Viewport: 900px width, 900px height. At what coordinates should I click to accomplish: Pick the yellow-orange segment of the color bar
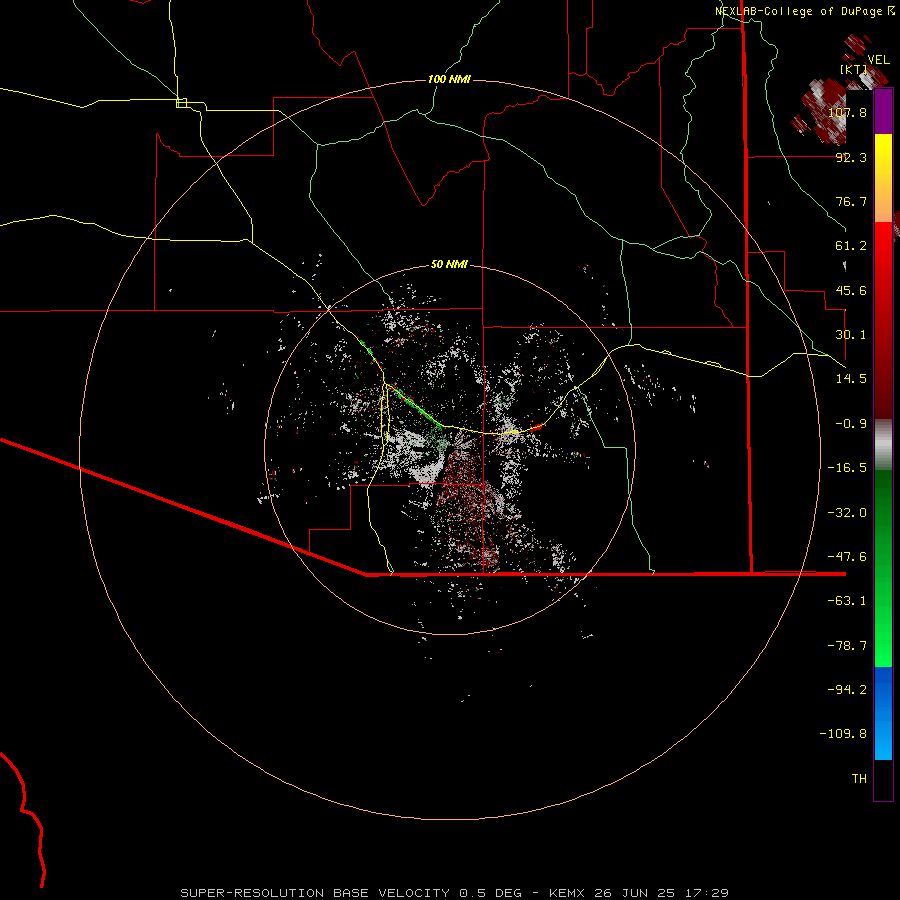[x=883, y=178]
